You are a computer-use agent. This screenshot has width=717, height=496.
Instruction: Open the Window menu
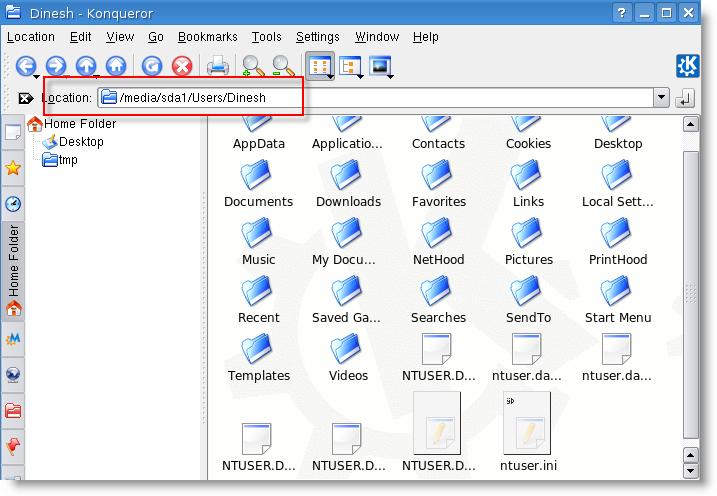tap(377, 37)
